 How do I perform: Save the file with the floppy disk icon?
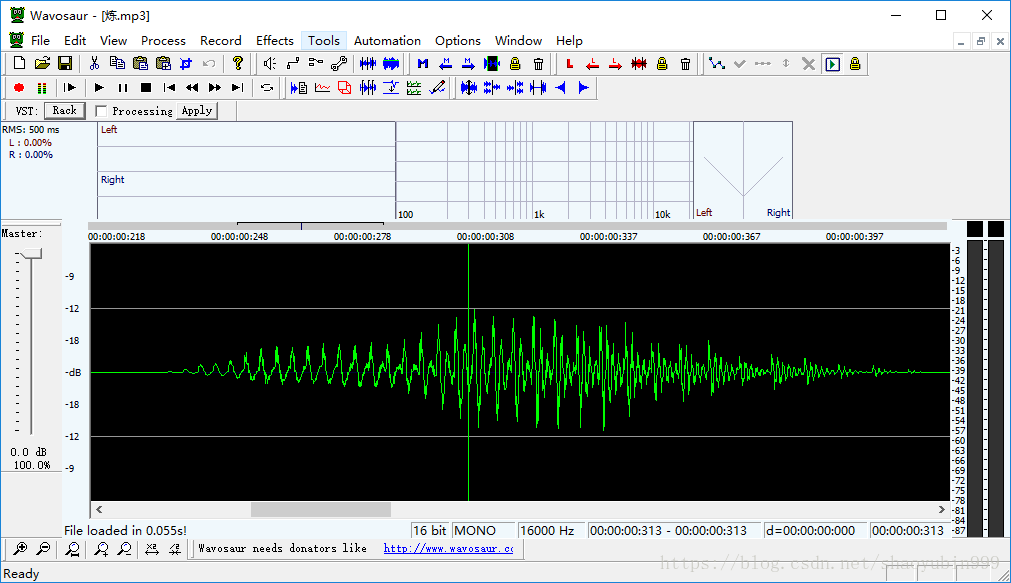tap(65, 63)
